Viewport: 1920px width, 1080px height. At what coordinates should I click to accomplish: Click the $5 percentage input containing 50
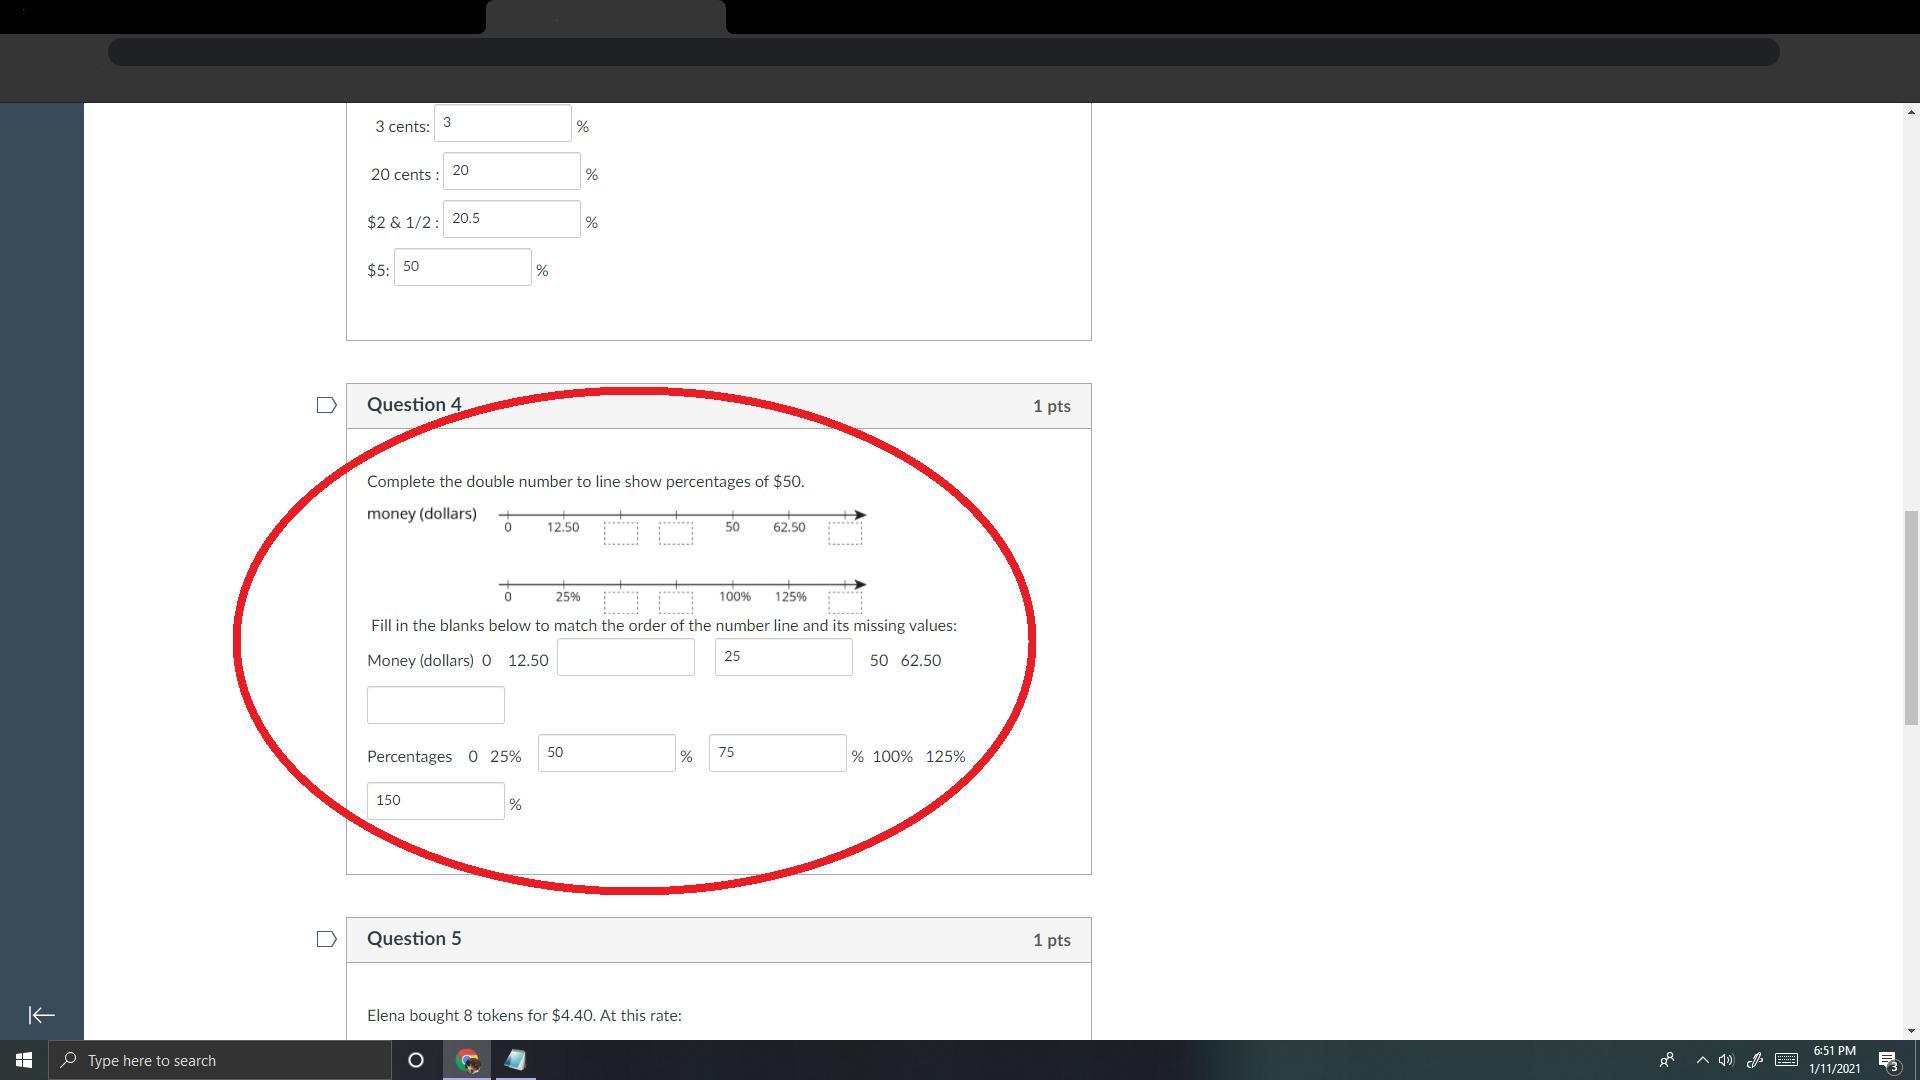(462, 267)
